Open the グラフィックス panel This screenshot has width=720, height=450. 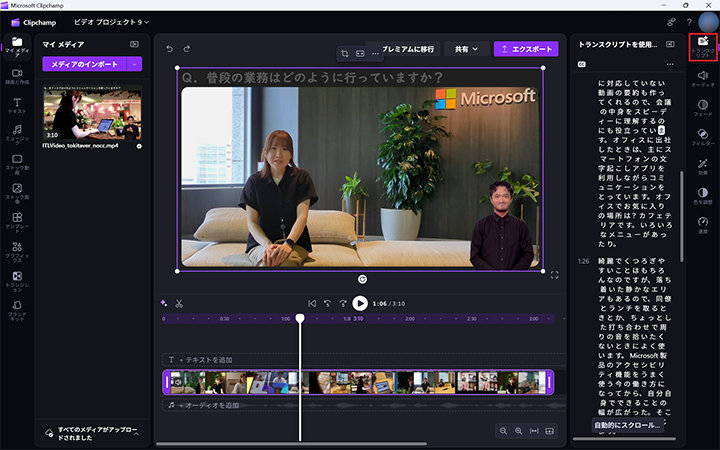[17, 252]
